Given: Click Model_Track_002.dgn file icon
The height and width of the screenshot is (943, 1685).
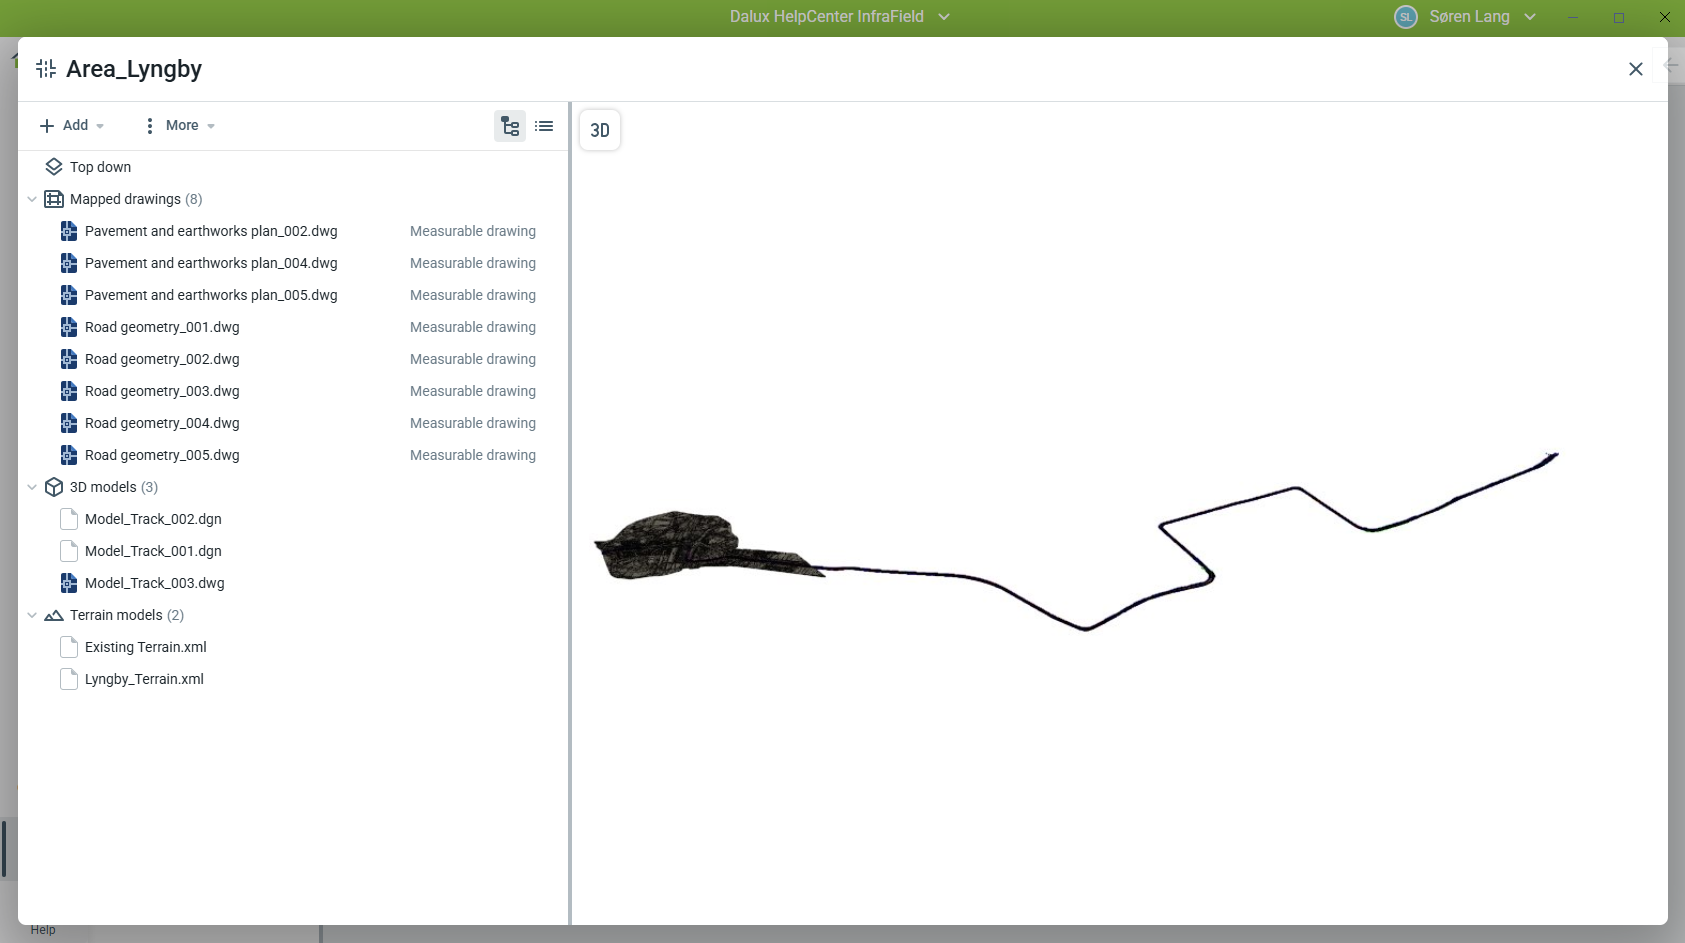Looking at the screenshot, I should click(69, 519).
